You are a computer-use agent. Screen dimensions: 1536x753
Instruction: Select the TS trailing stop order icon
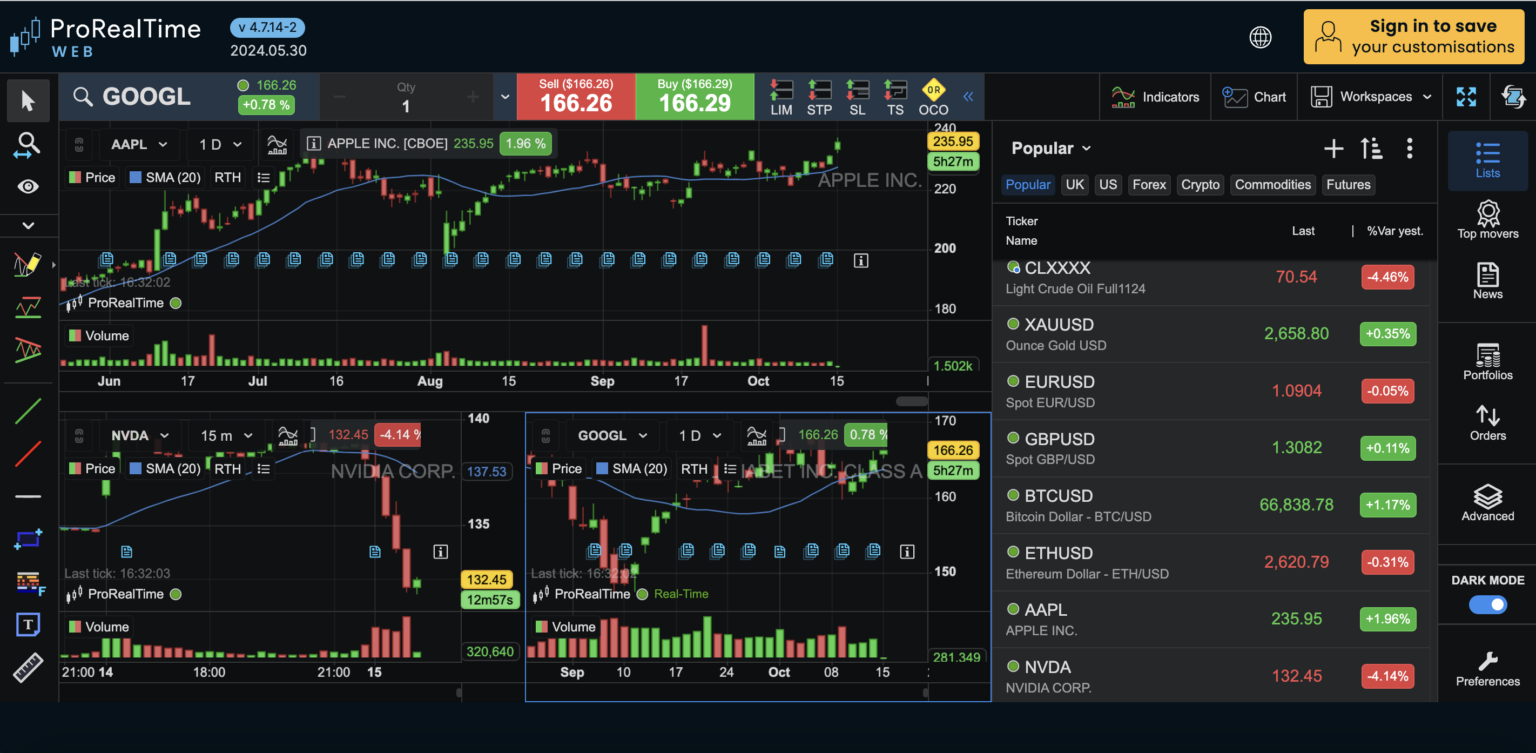(895, 96)
